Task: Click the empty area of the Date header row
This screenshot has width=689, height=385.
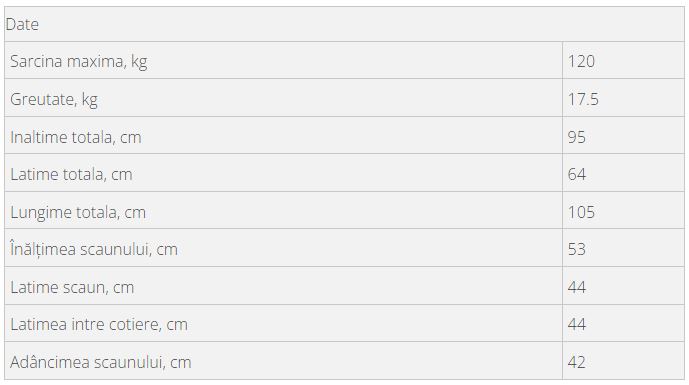Action: pos(360,25)
